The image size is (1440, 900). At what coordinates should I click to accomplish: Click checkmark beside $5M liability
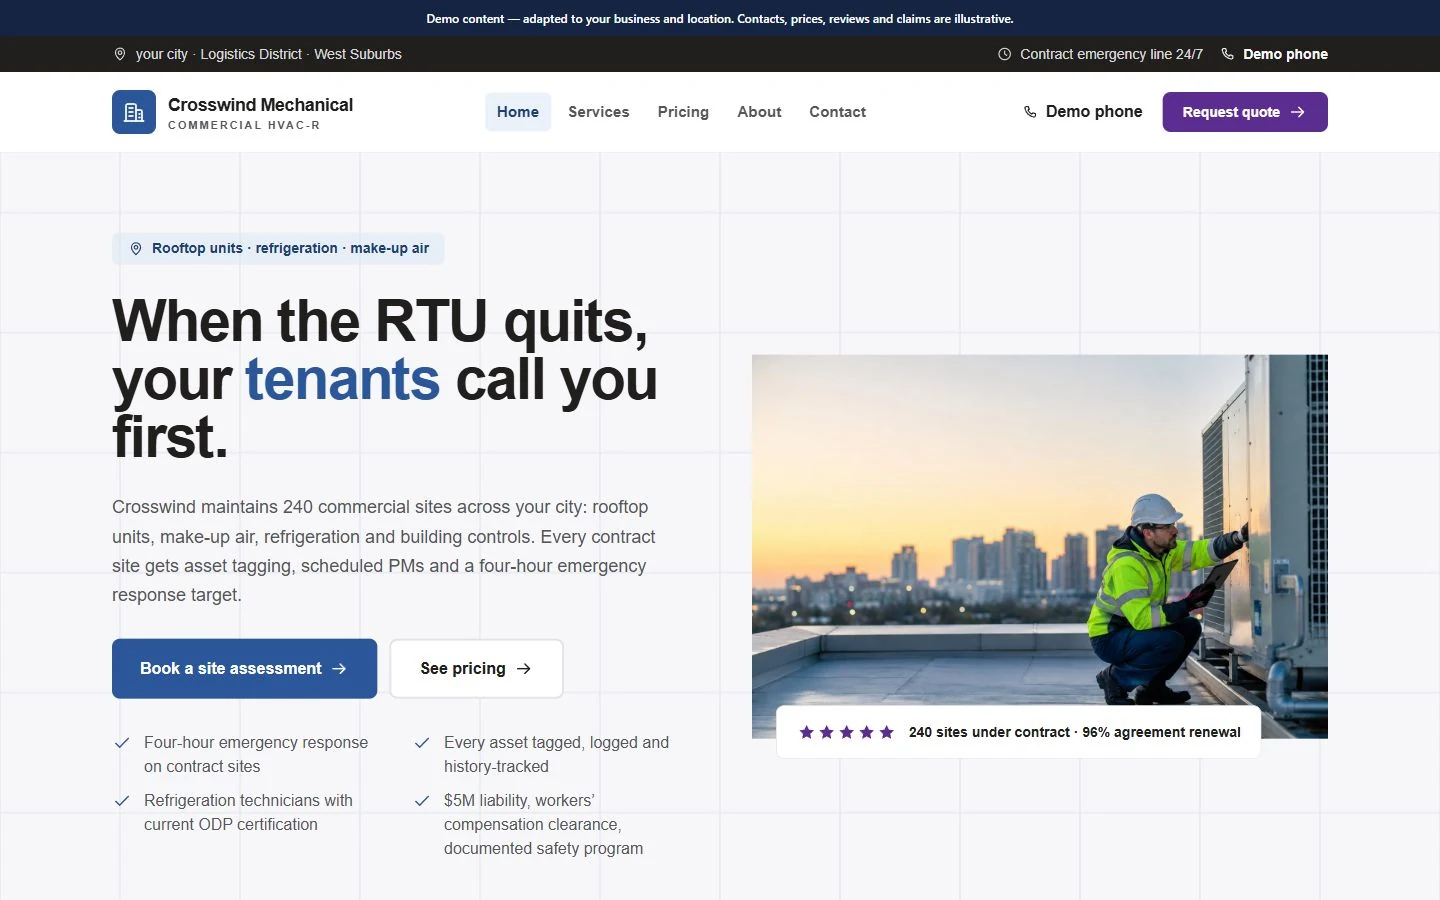pyautogui.click(x=422, y=801)
